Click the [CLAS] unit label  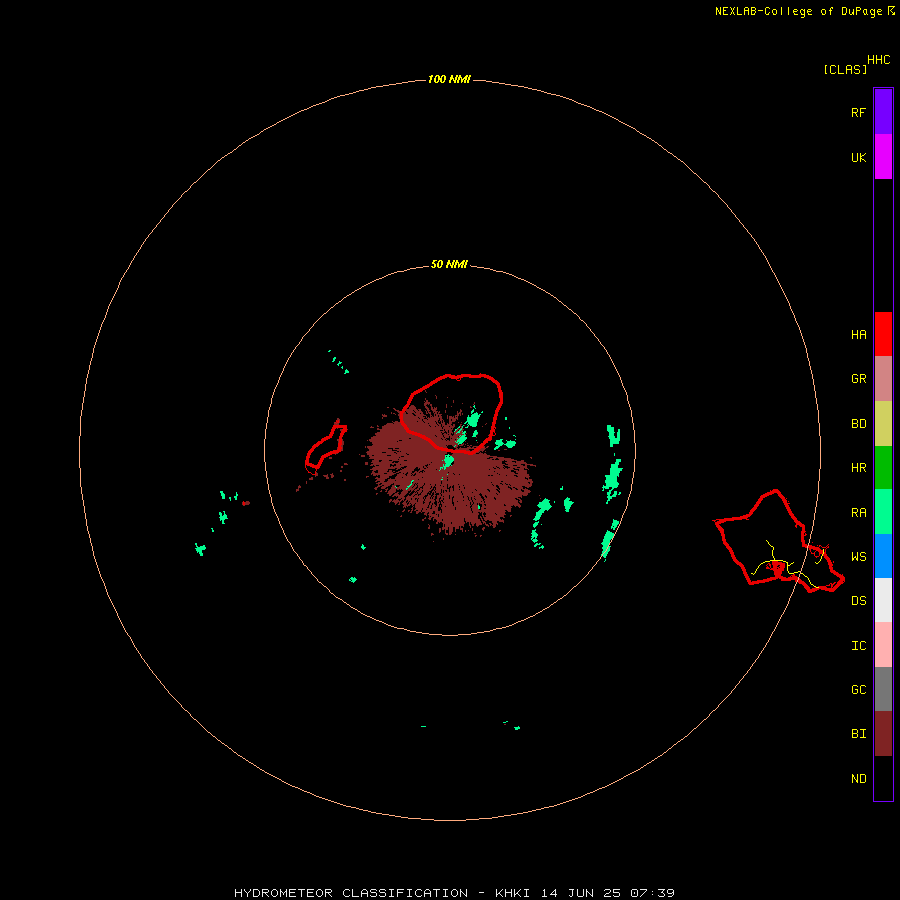(x=845, y=69)
